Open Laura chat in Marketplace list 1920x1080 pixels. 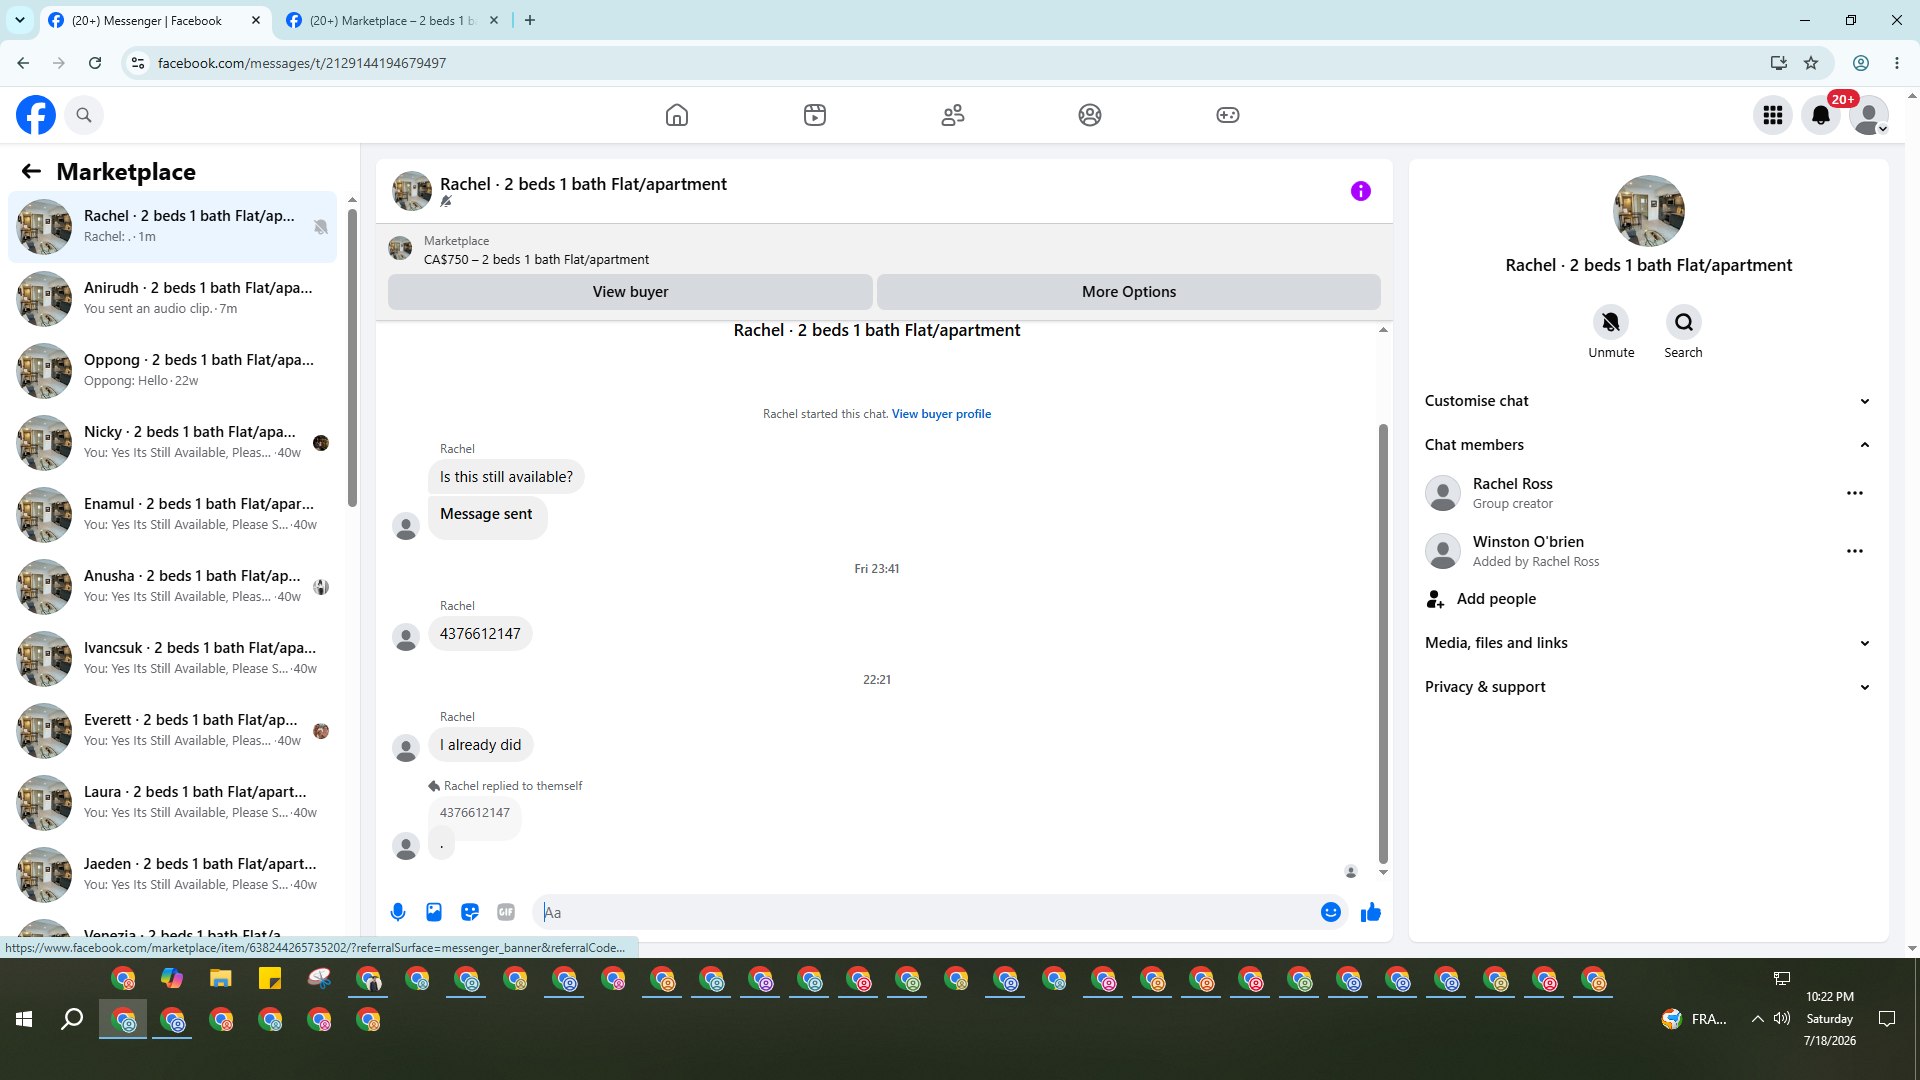173,803
